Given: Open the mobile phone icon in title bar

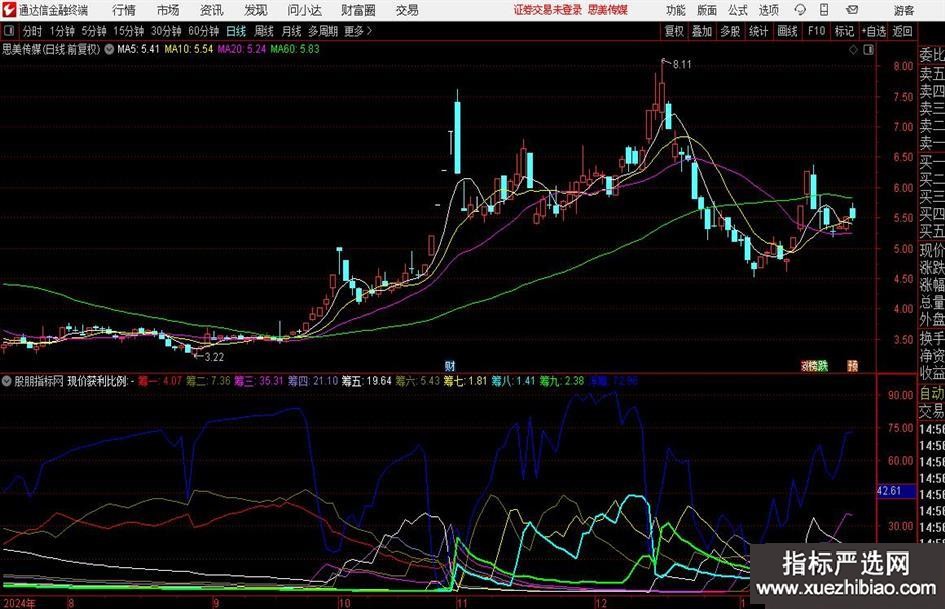Looking at the screenshot, I should tap(824, 10).
